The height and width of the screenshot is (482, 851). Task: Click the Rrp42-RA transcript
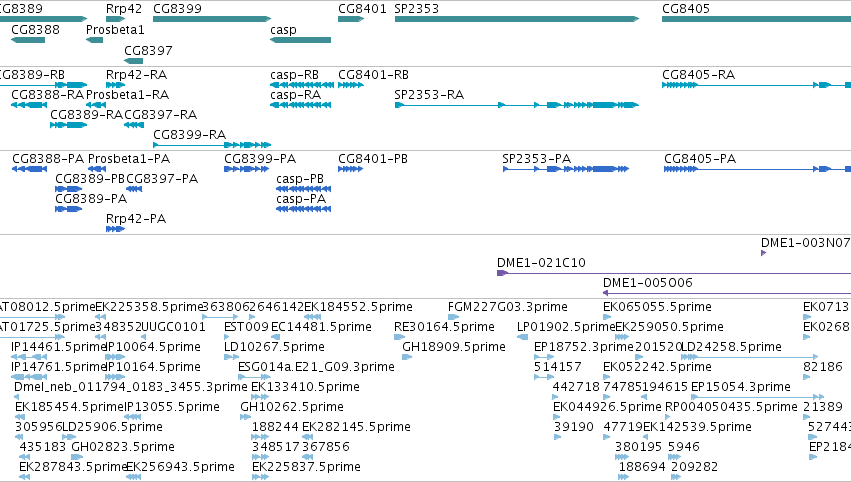116,85
